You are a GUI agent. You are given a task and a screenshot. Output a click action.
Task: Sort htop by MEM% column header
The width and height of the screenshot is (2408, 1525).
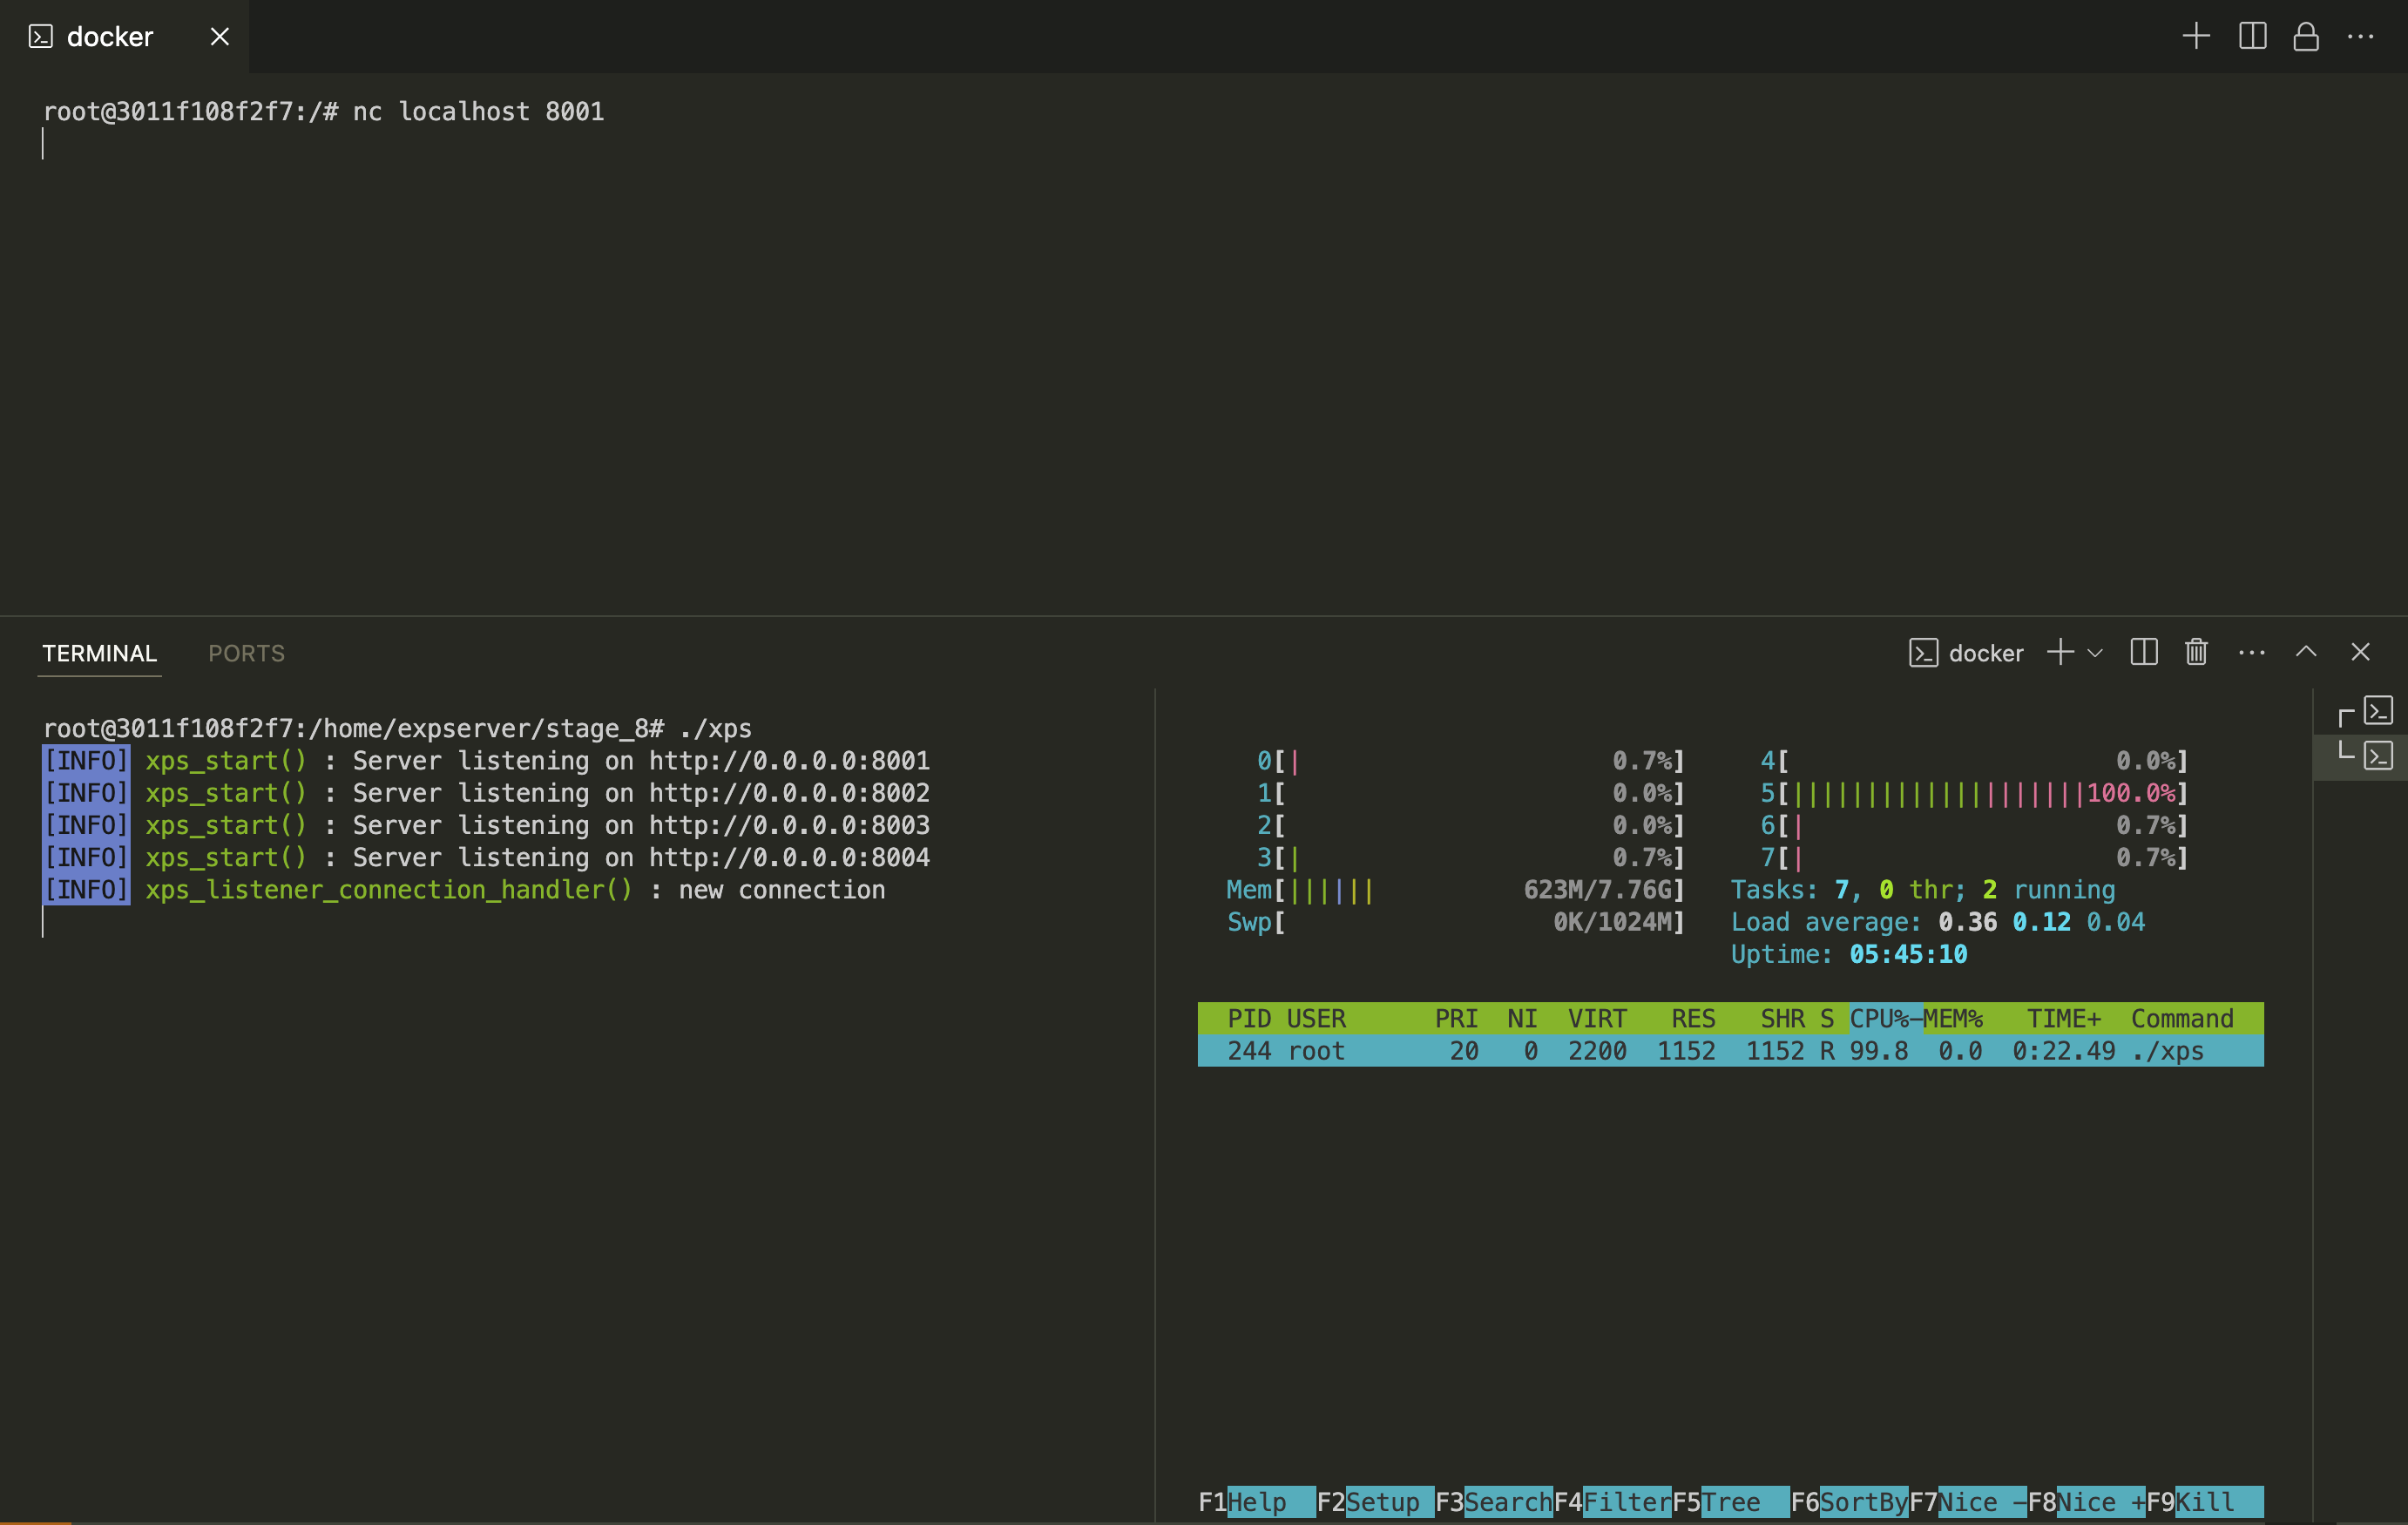[x=1953, y=1018]
